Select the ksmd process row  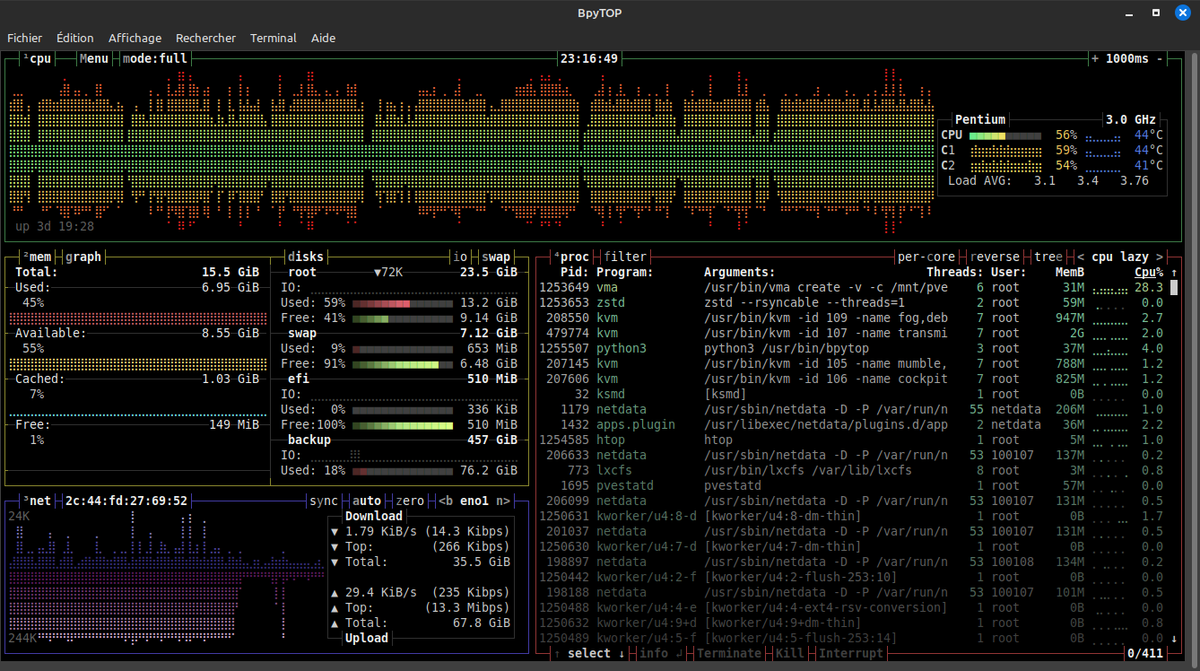tap(852, 394)
